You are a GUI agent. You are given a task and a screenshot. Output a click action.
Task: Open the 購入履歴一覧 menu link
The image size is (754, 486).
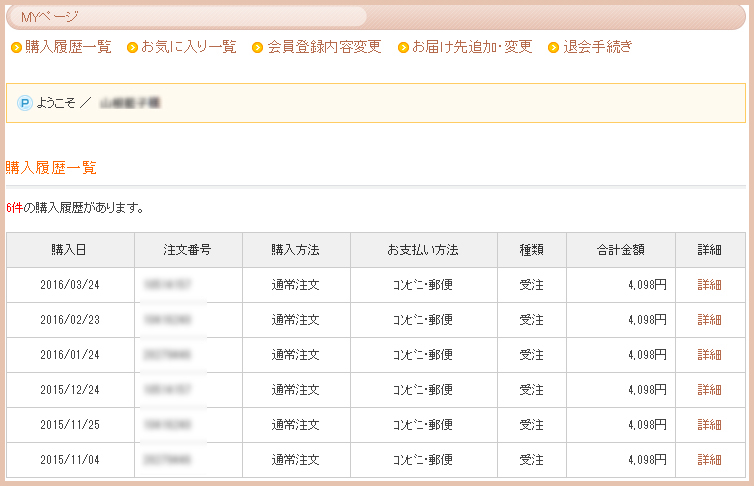(68, 47)
